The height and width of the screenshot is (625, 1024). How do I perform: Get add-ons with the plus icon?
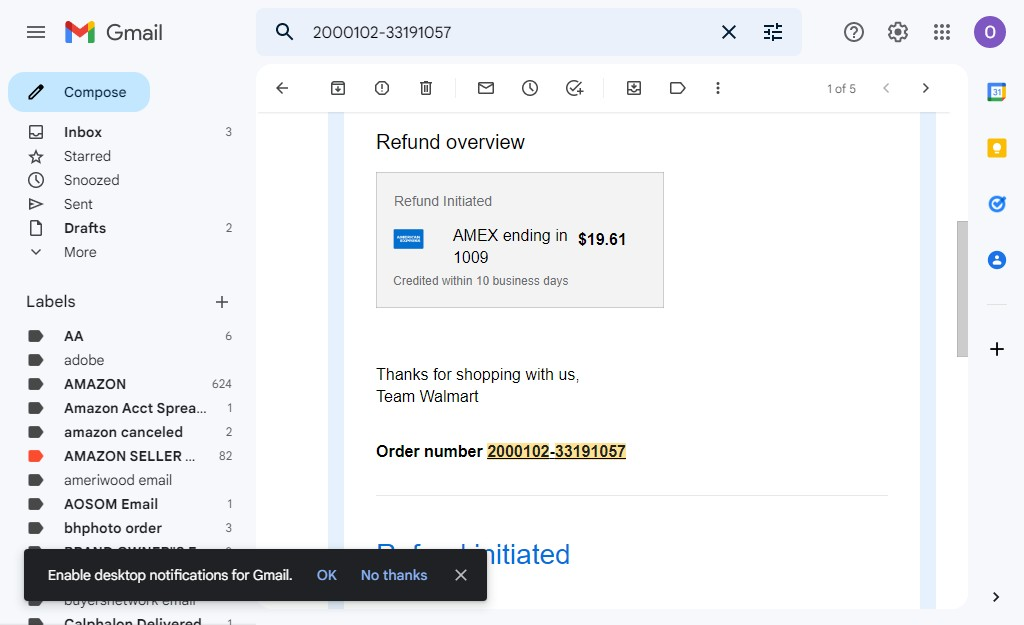coord(997,349)
